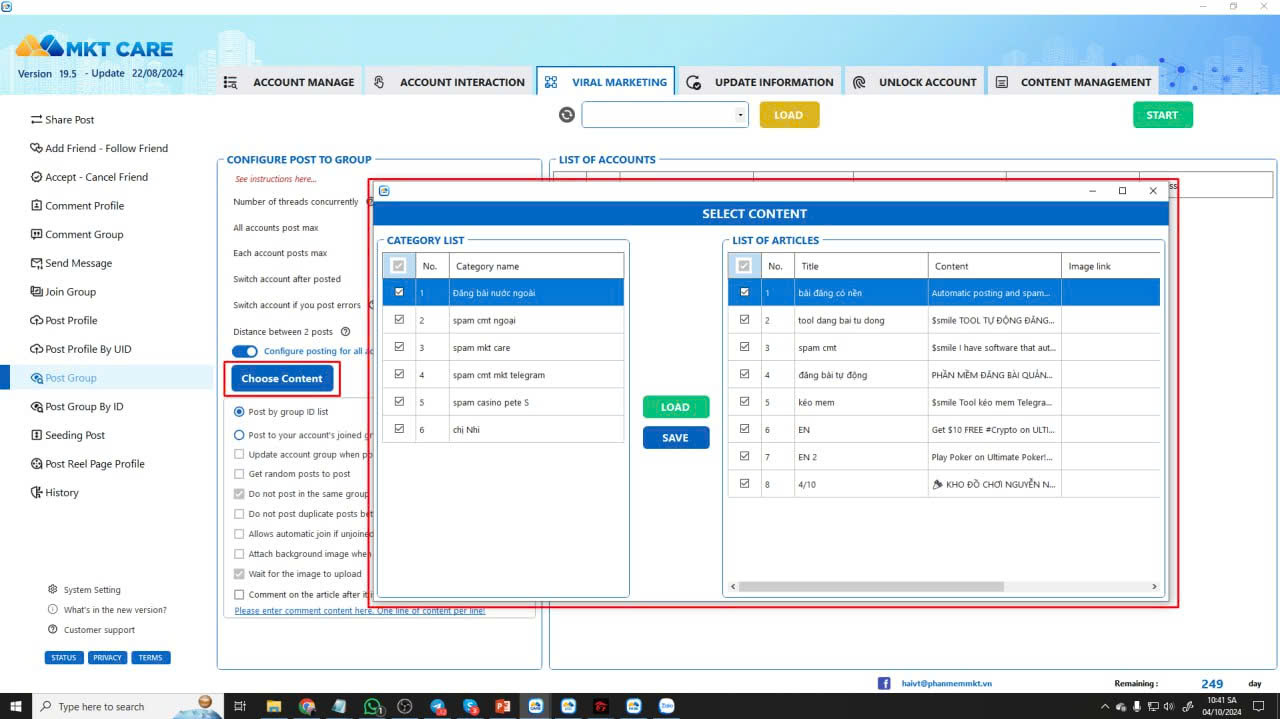Click the Facebook icon near haivt email
The image size is (1280, 719).
[884, 683]
